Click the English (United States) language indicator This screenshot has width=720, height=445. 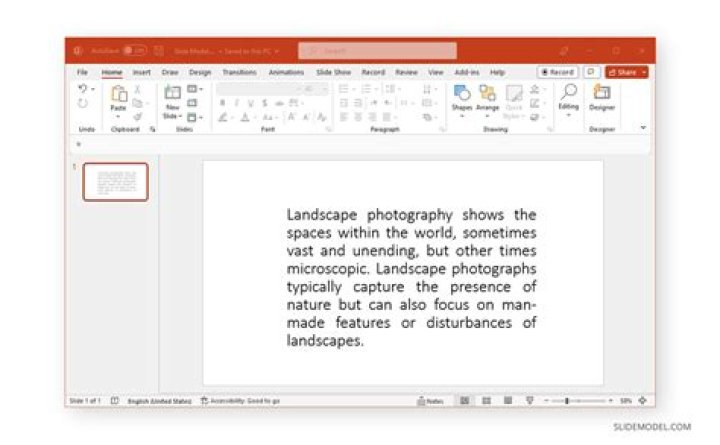(159, 401)
